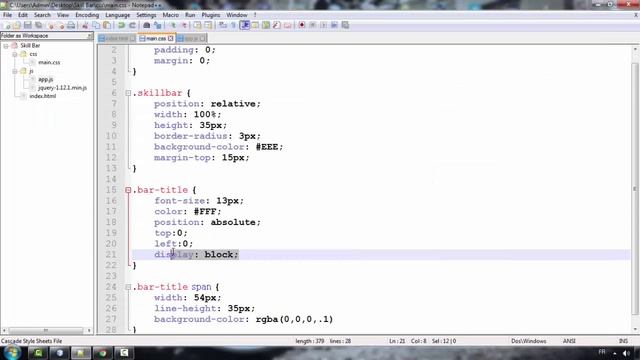Select main.css in the workspace tree
Viewport: 640px width, 360px height.
click(x=49, y=62)
